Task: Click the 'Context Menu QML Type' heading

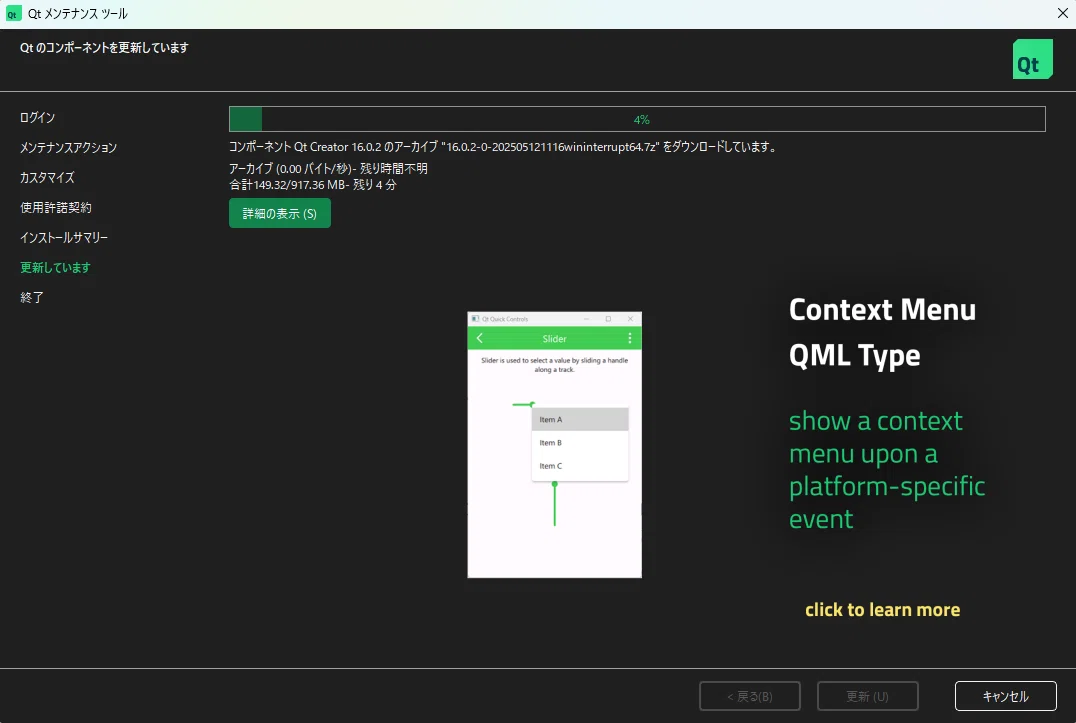Action: 882,333
